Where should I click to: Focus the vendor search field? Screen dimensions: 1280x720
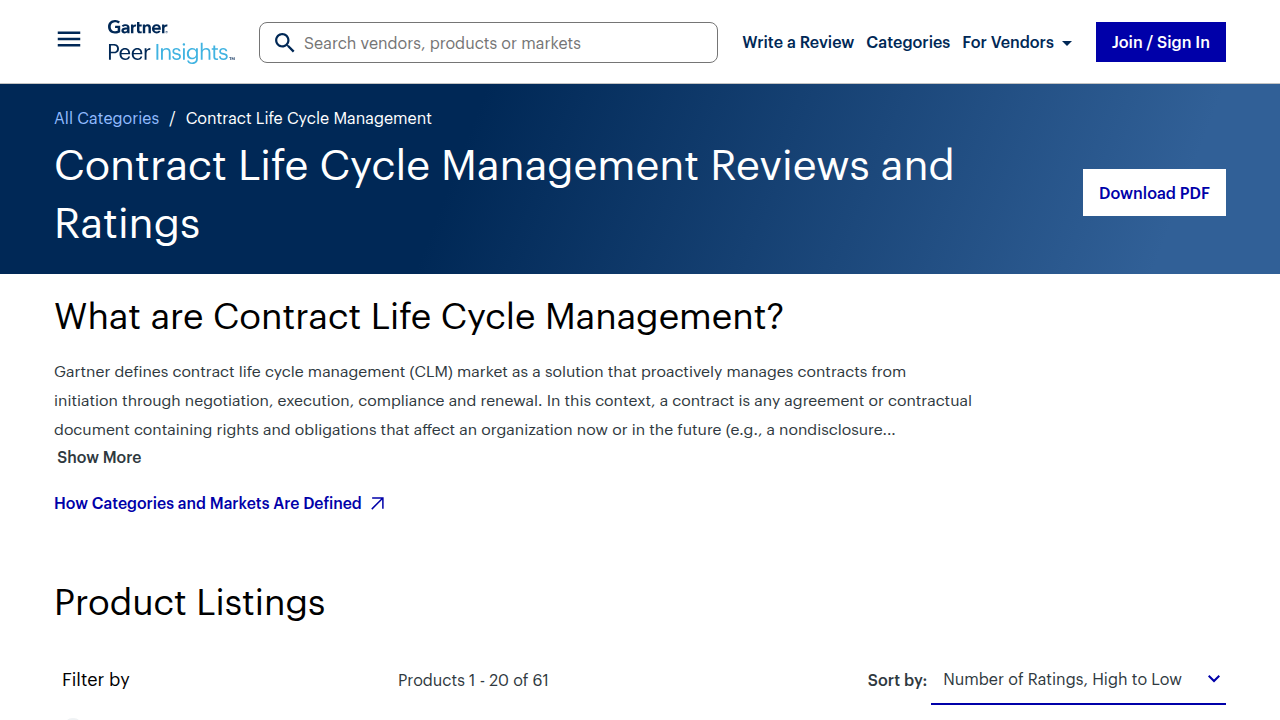(488, 43)
